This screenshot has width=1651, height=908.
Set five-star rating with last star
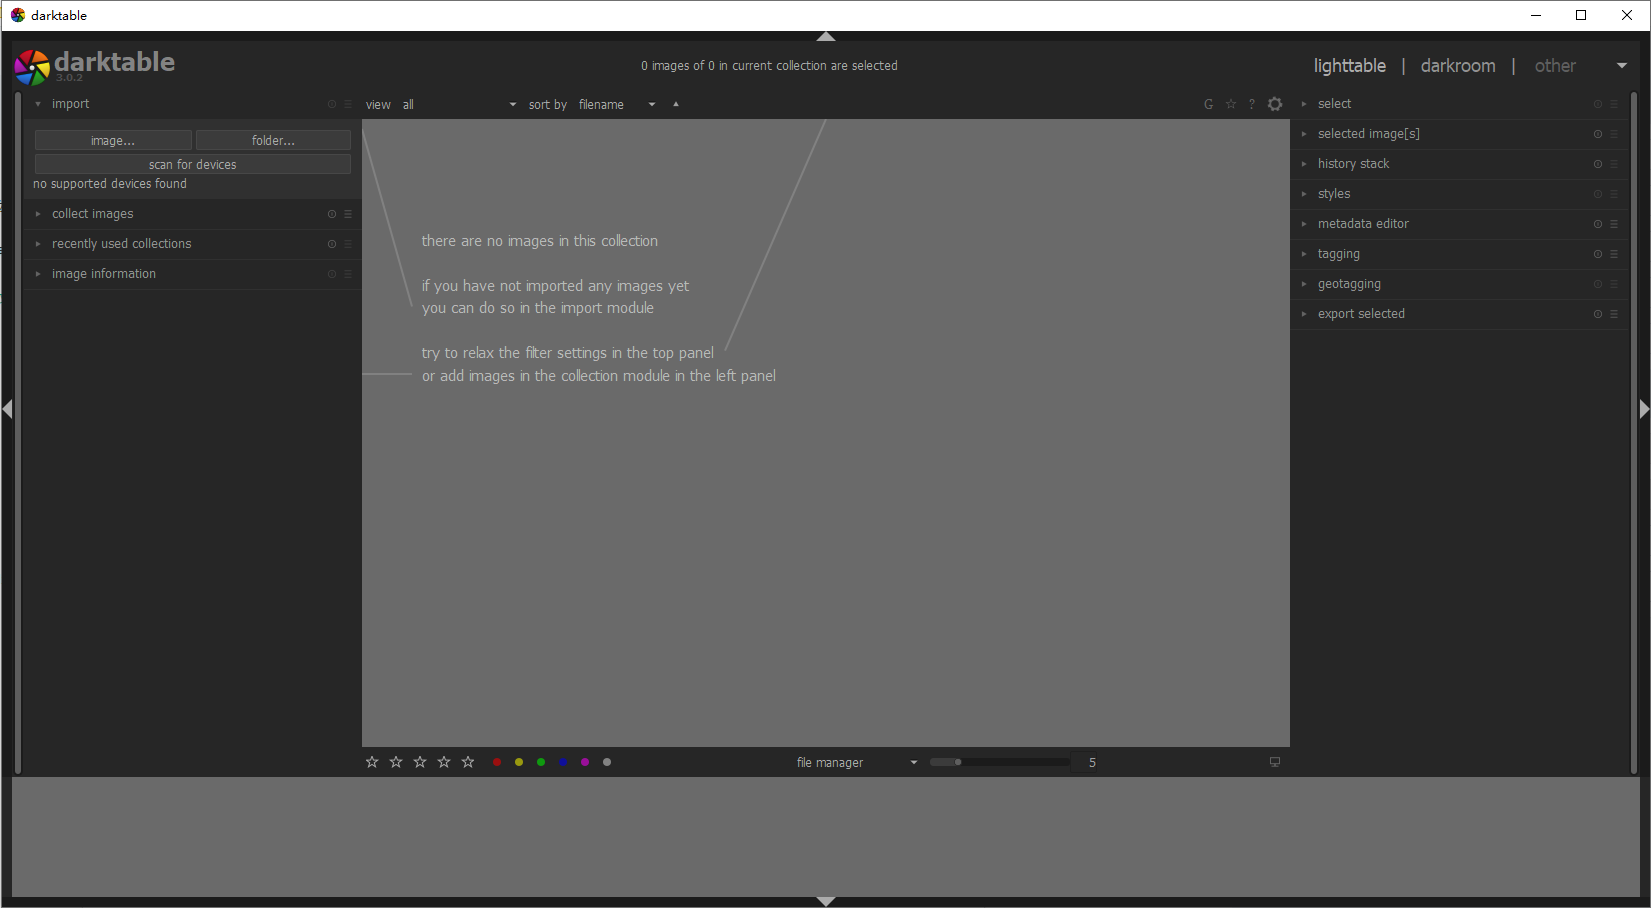click(468, 762)
